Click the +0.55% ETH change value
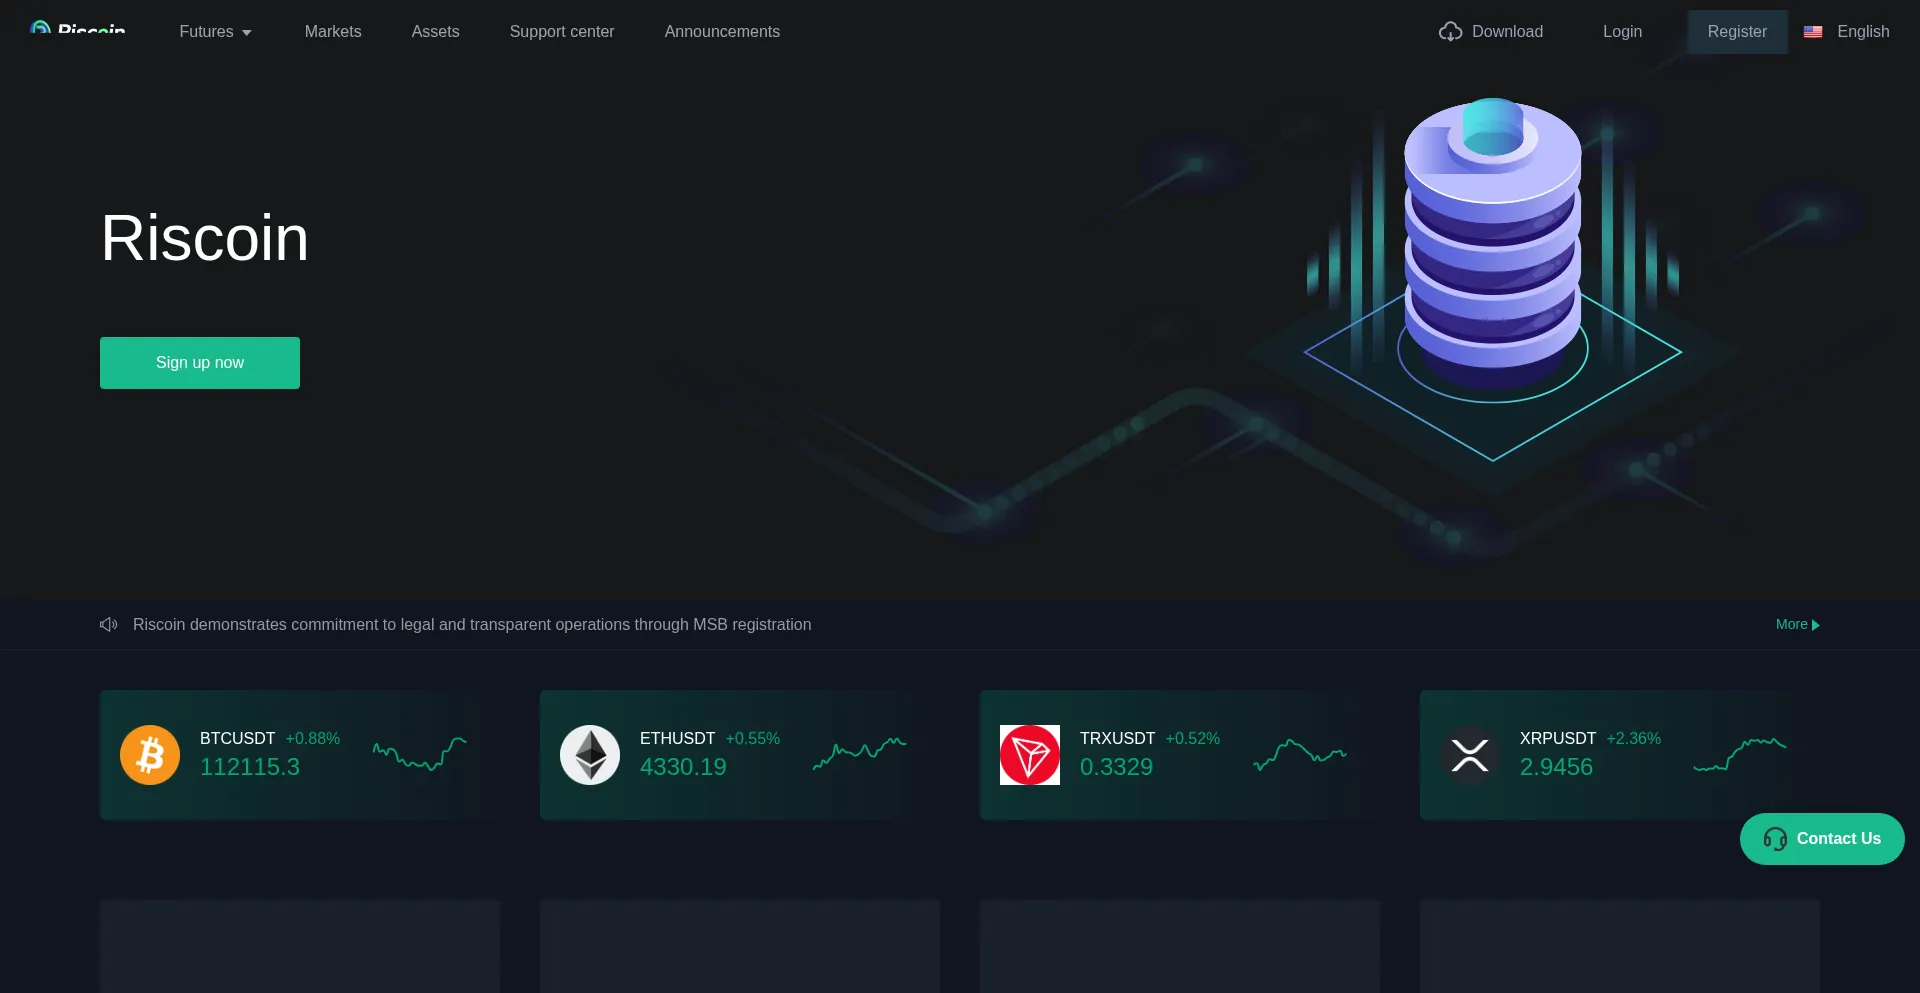Viewport: 1920px width, 993px height. (752, 739)
